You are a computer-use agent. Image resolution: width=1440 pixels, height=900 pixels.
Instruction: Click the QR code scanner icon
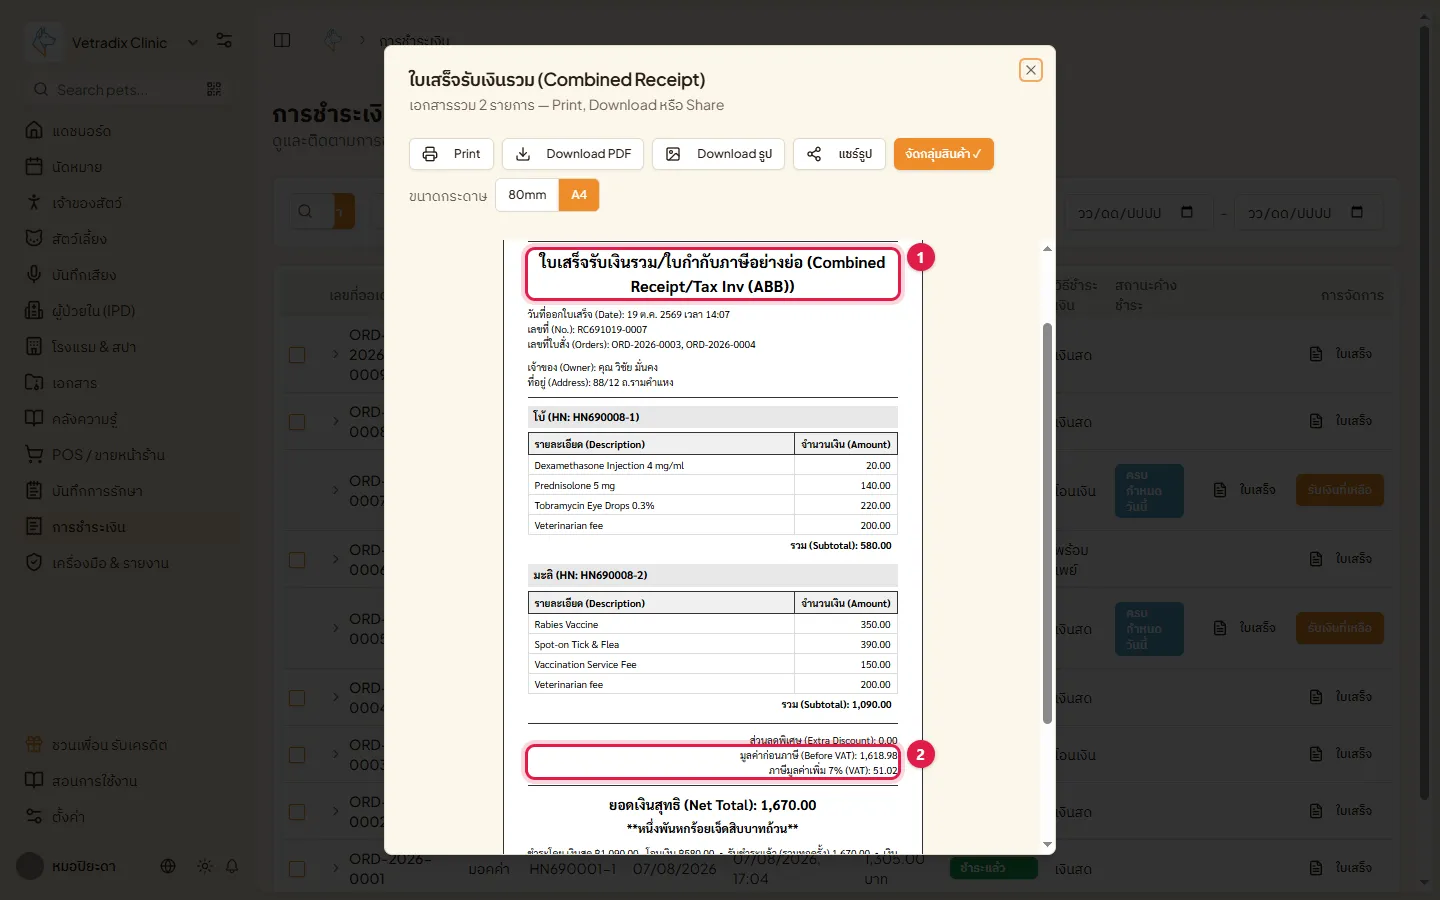214,89
